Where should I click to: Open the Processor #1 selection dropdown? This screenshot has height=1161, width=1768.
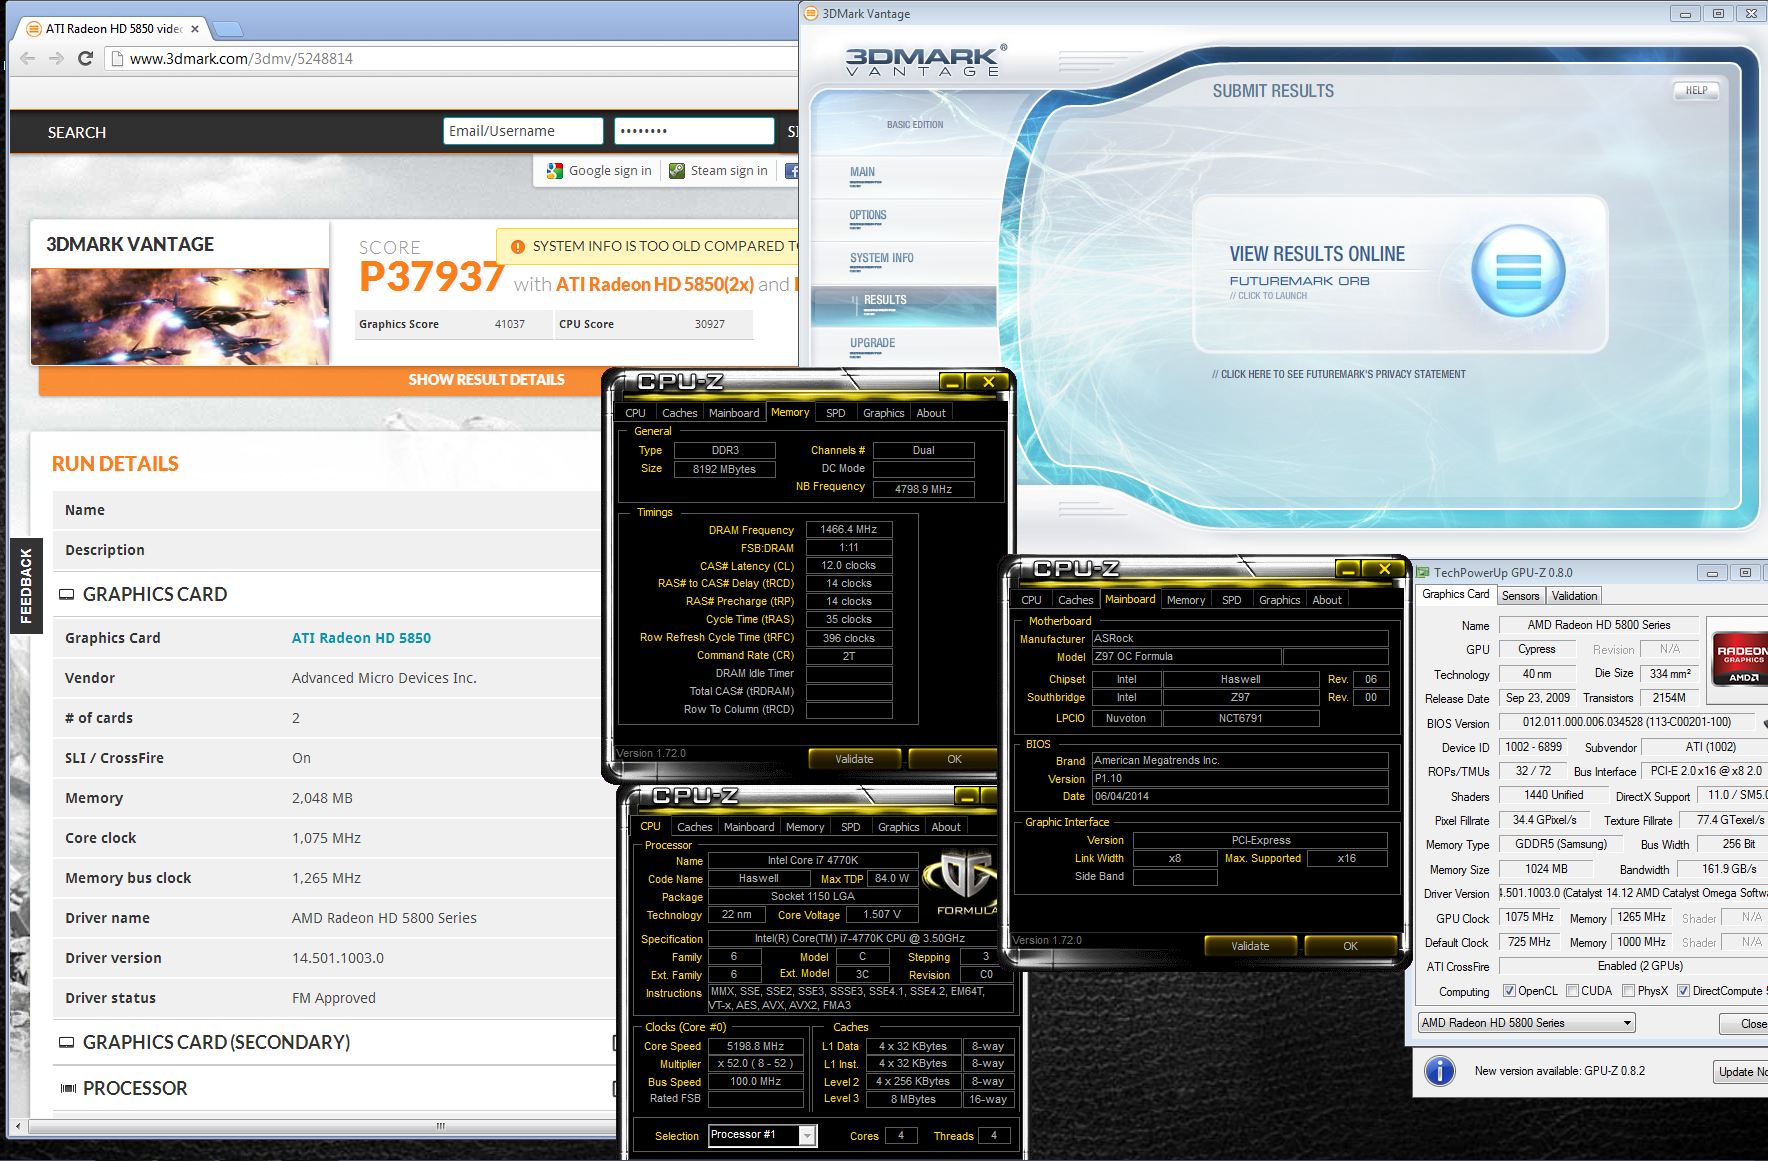tap(762, 1135)
